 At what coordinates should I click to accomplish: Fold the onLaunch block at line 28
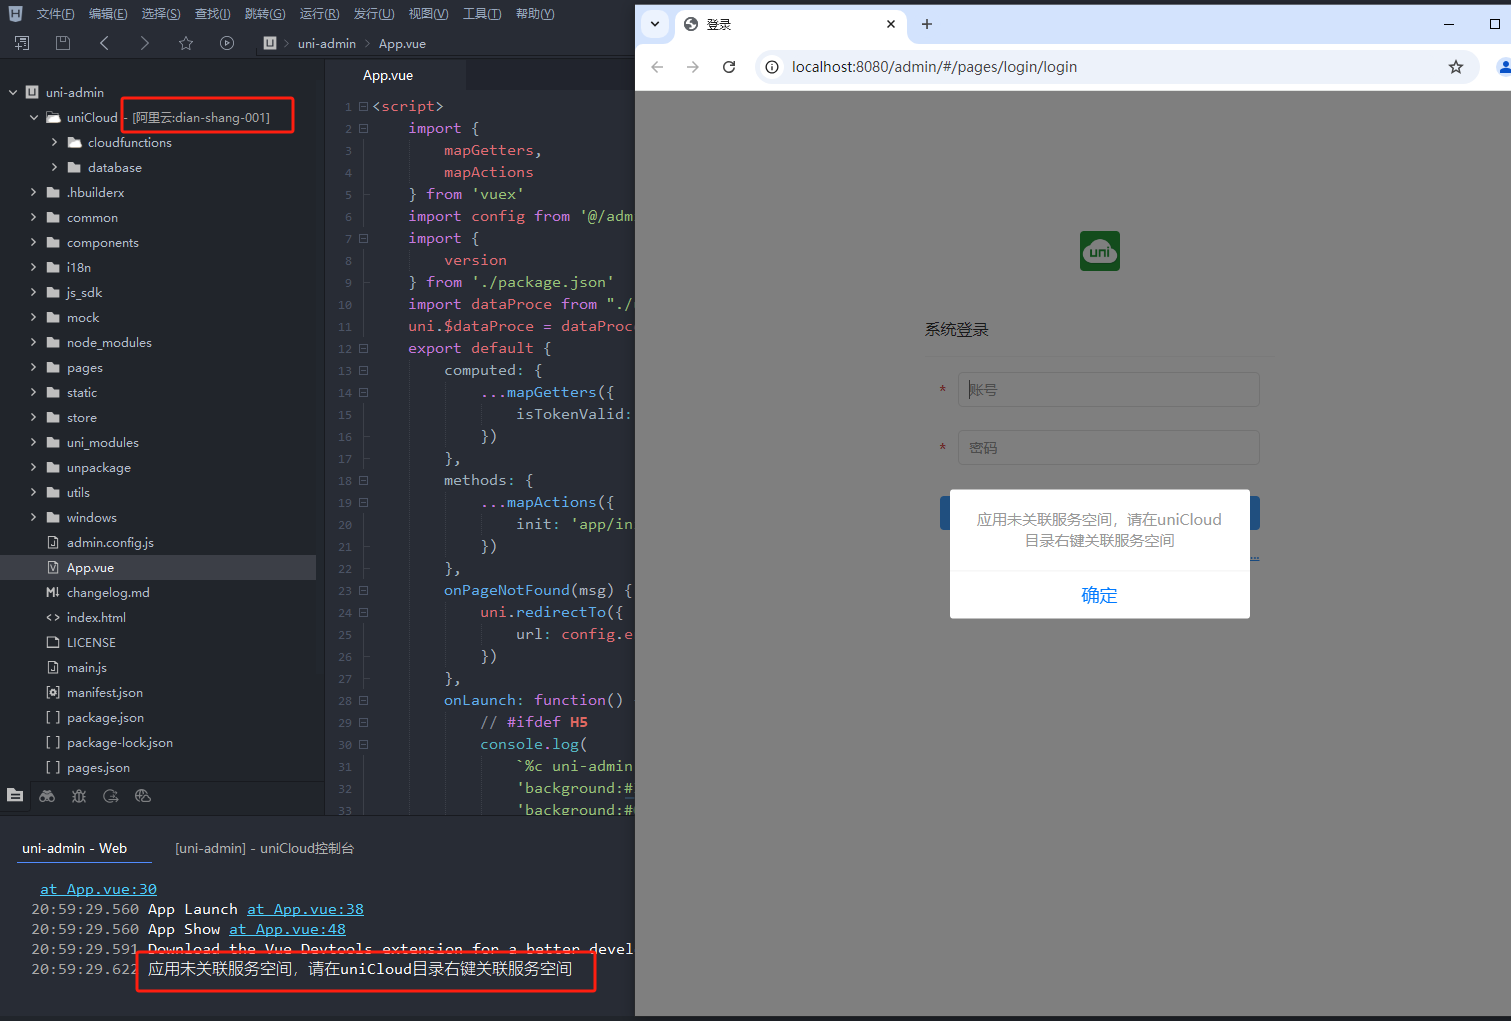363,700
